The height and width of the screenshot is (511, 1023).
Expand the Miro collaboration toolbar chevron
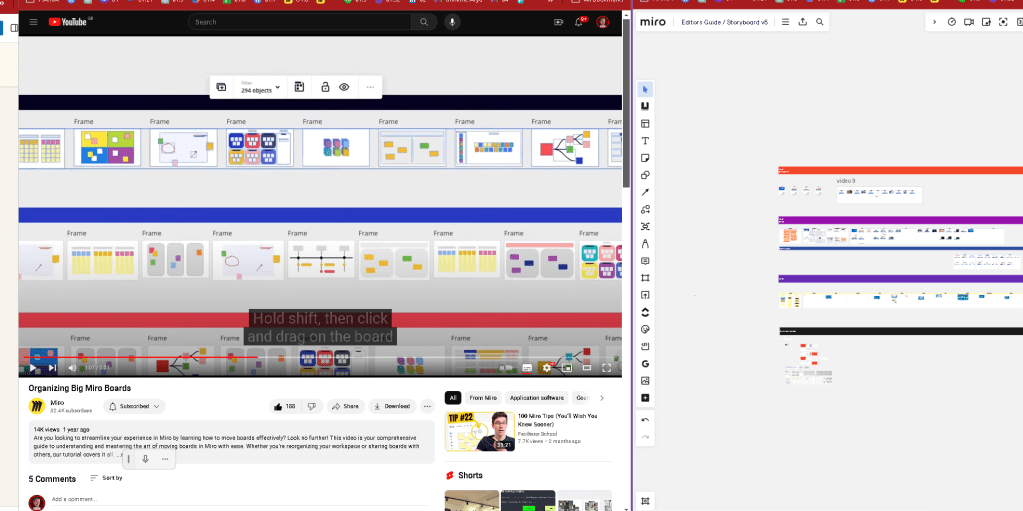934,22
